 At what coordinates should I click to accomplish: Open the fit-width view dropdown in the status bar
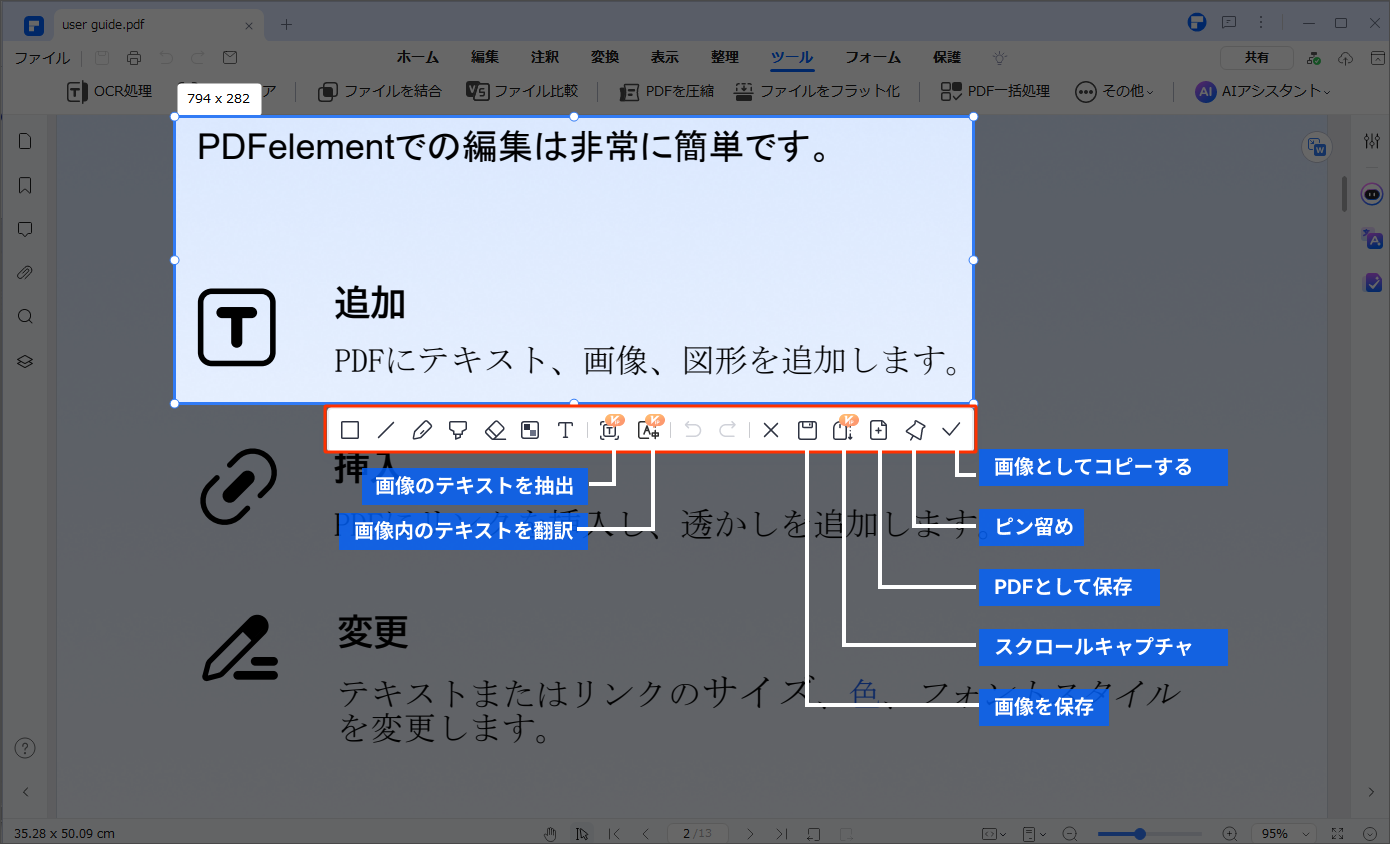tap(993, 834)
